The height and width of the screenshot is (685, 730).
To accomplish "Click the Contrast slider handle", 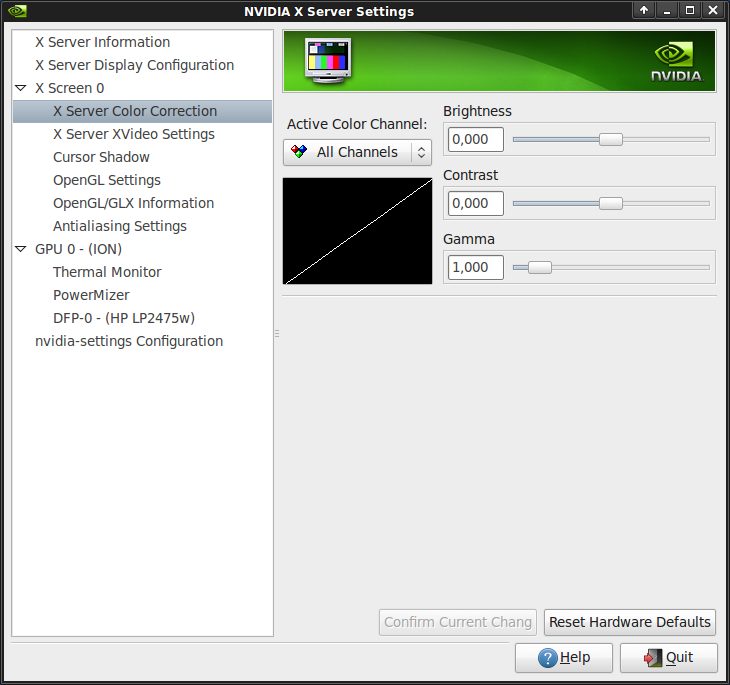I will 611,203.
